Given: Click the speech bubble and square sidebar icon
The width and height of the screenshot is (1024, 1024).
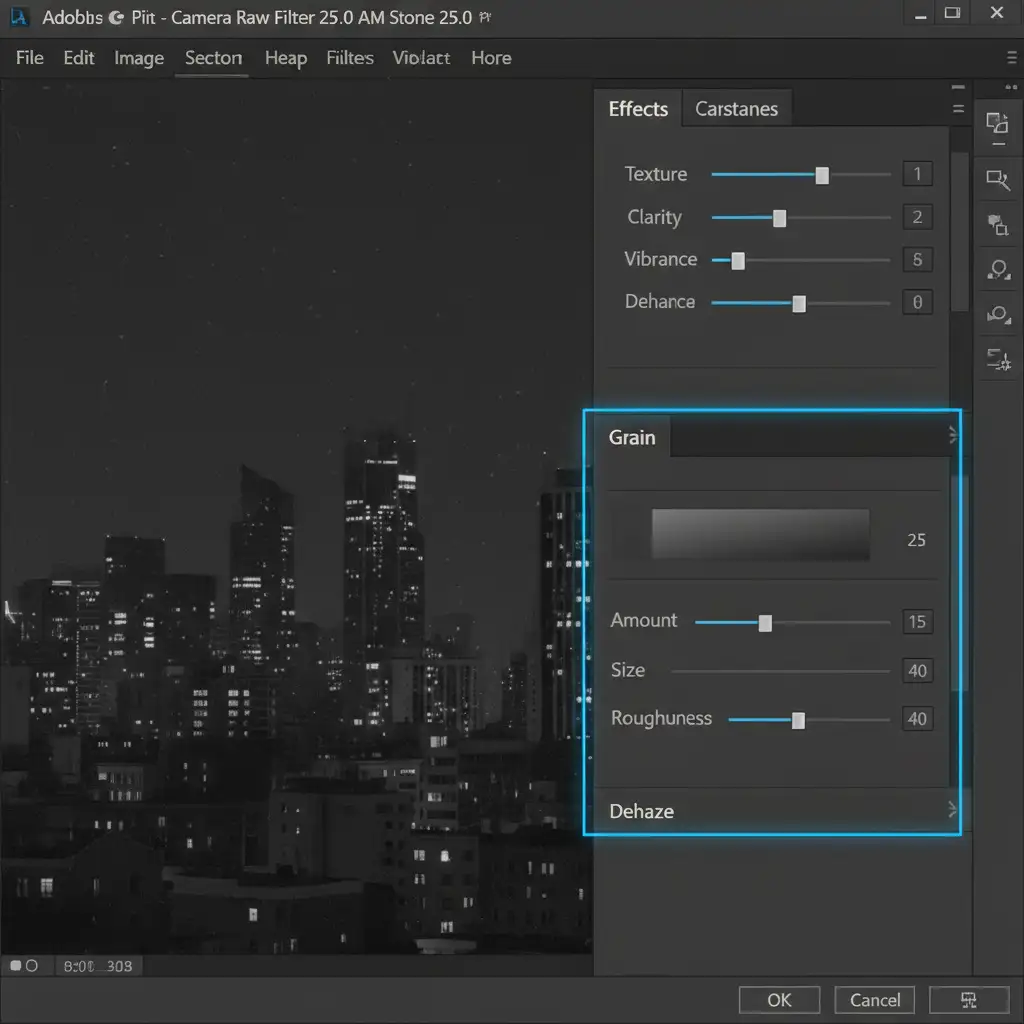Looking at the screenshot, I should [x=997, y=225].
